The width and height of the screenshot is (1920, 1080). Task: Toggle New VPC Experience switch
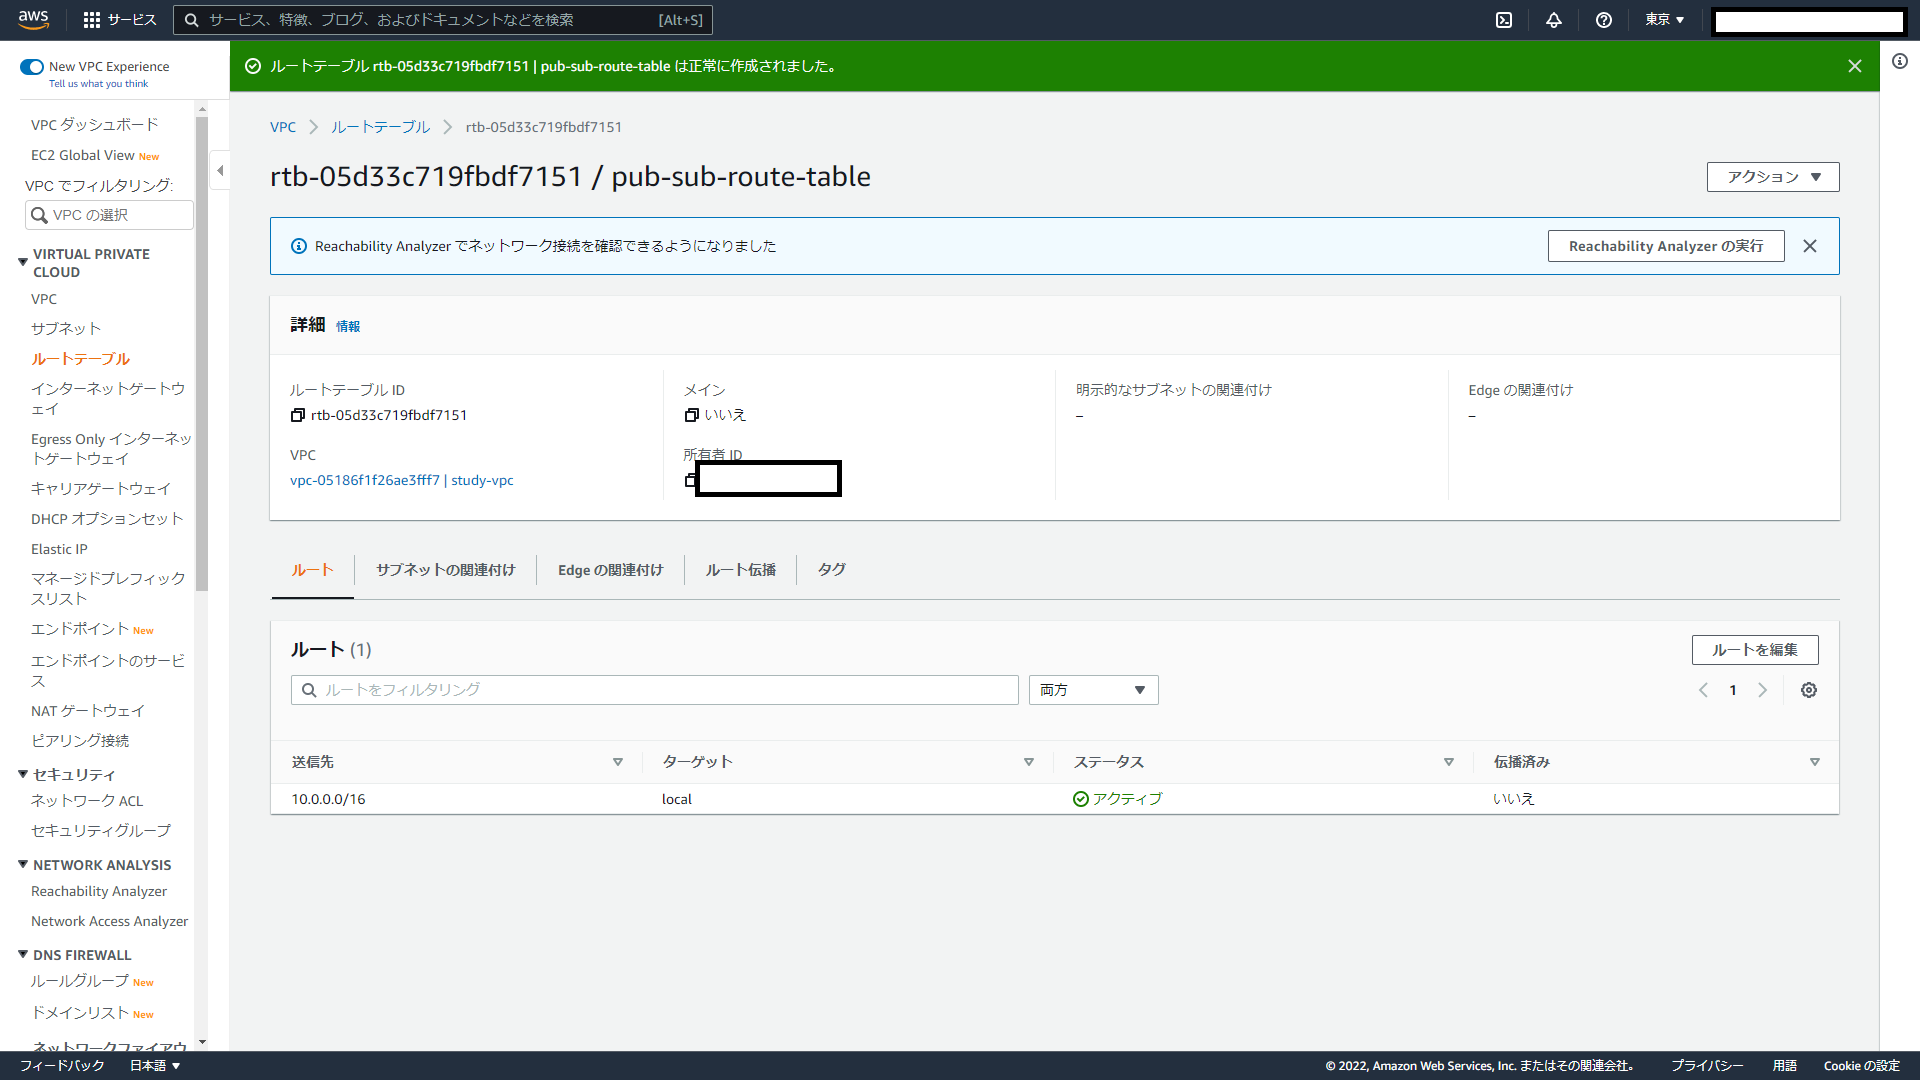[x=32, y=67]
